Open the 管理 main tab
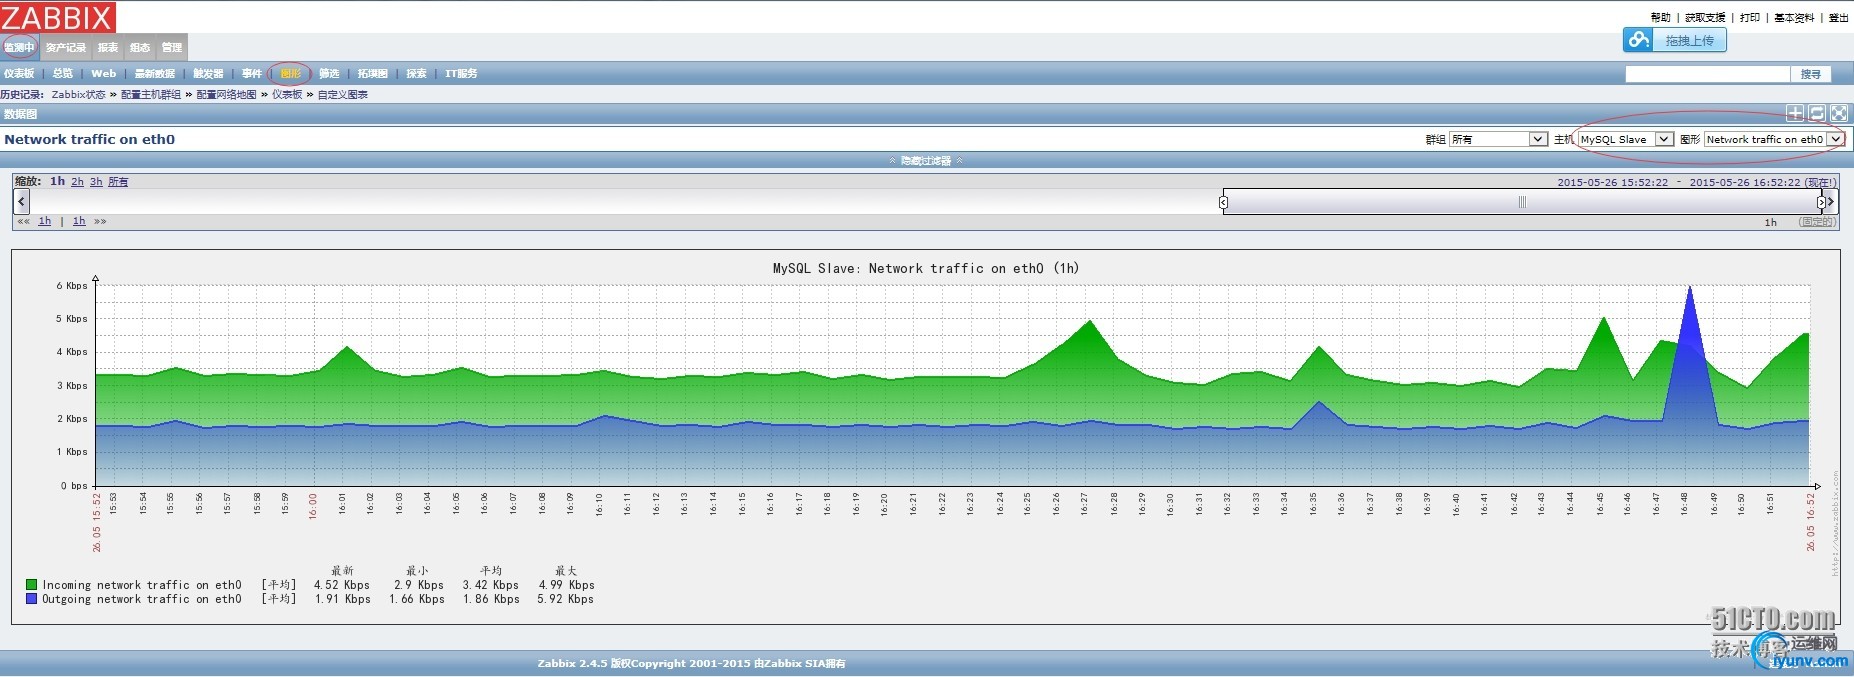1854x677 pixels. [x=172, y=47]
